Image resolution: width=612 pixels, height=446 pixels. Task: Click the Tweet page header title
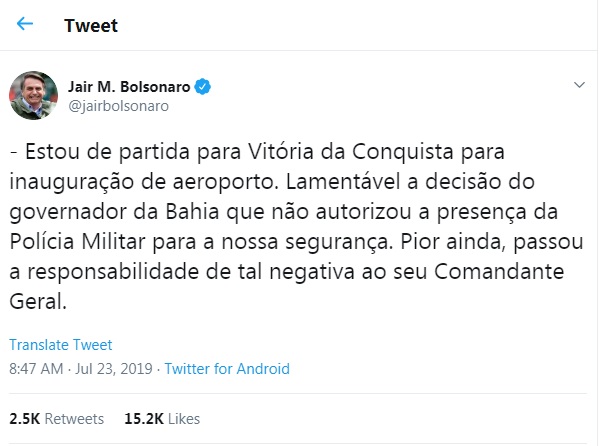pos(89,24)
